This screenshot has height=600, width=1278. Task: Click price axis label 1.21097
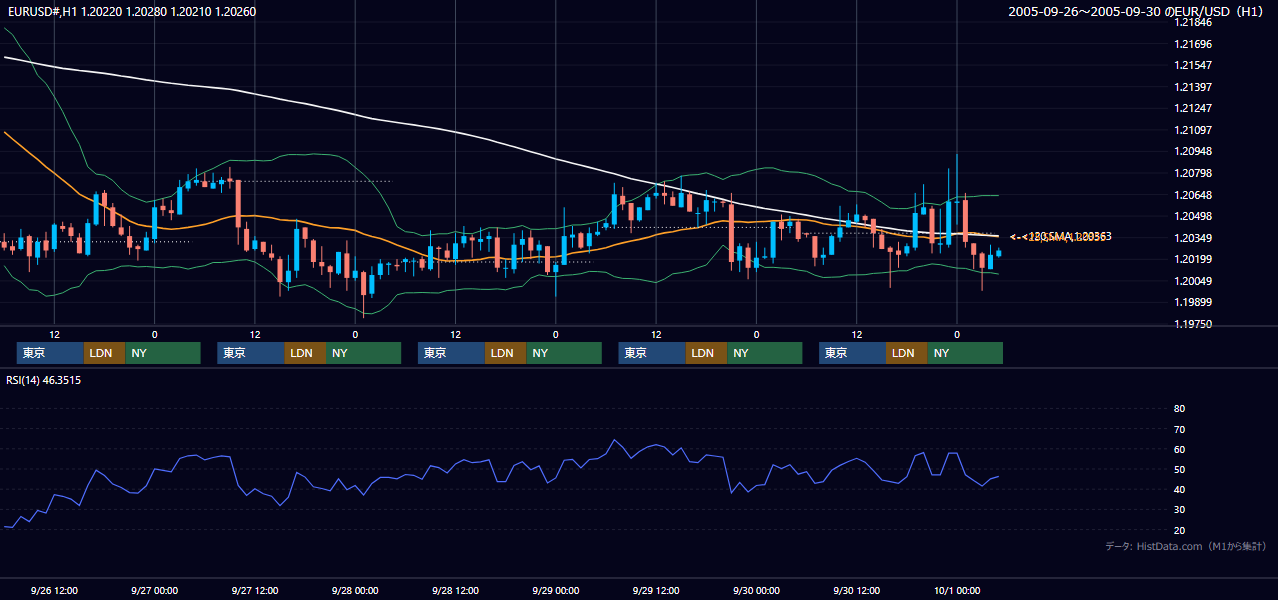point(1193,130)
